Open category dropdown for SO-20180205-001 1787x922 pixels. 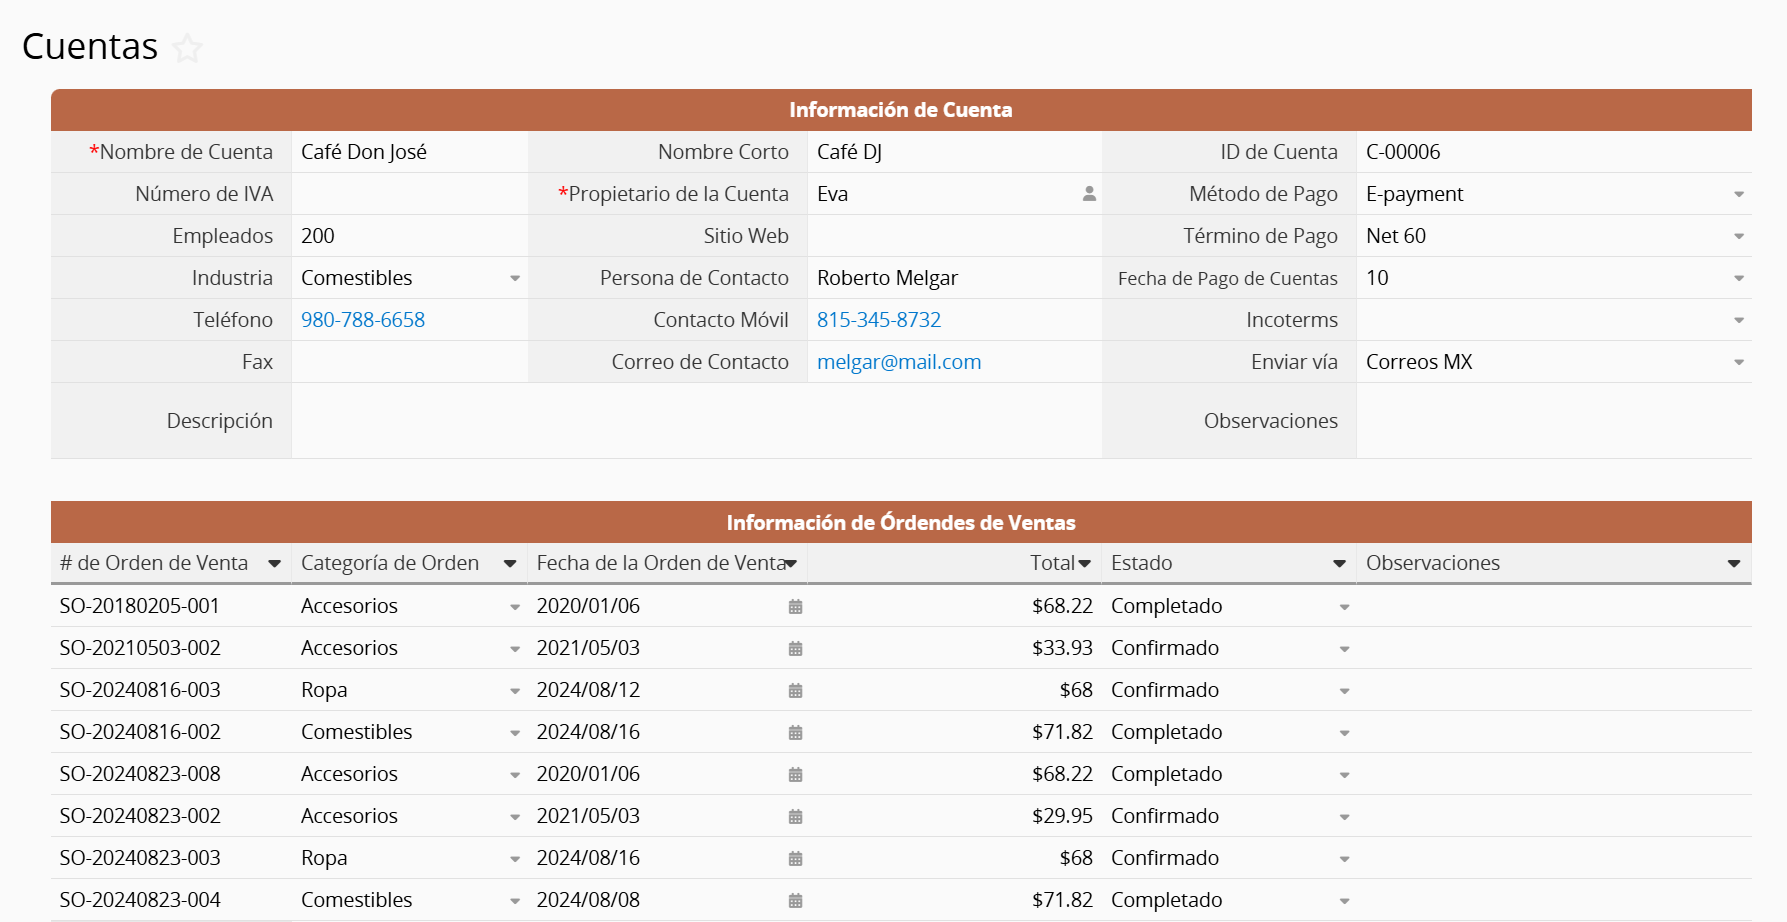click(x=515, y=607)
